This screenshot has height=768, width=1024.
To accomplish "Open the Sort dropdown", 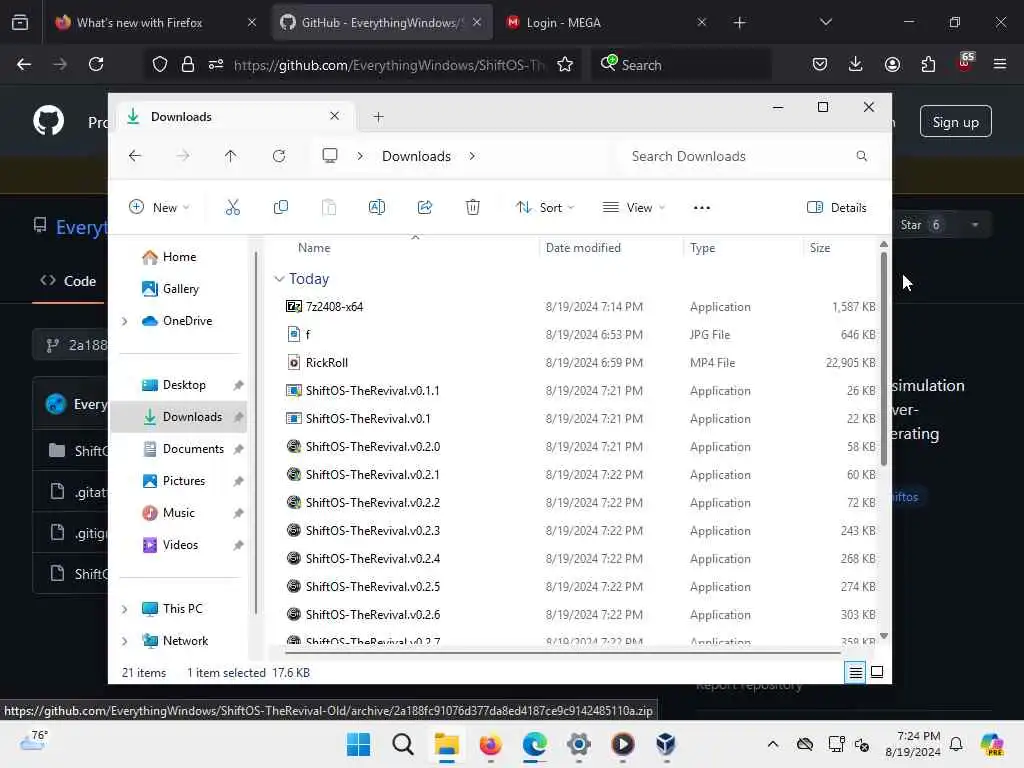I will coord(545,208).
